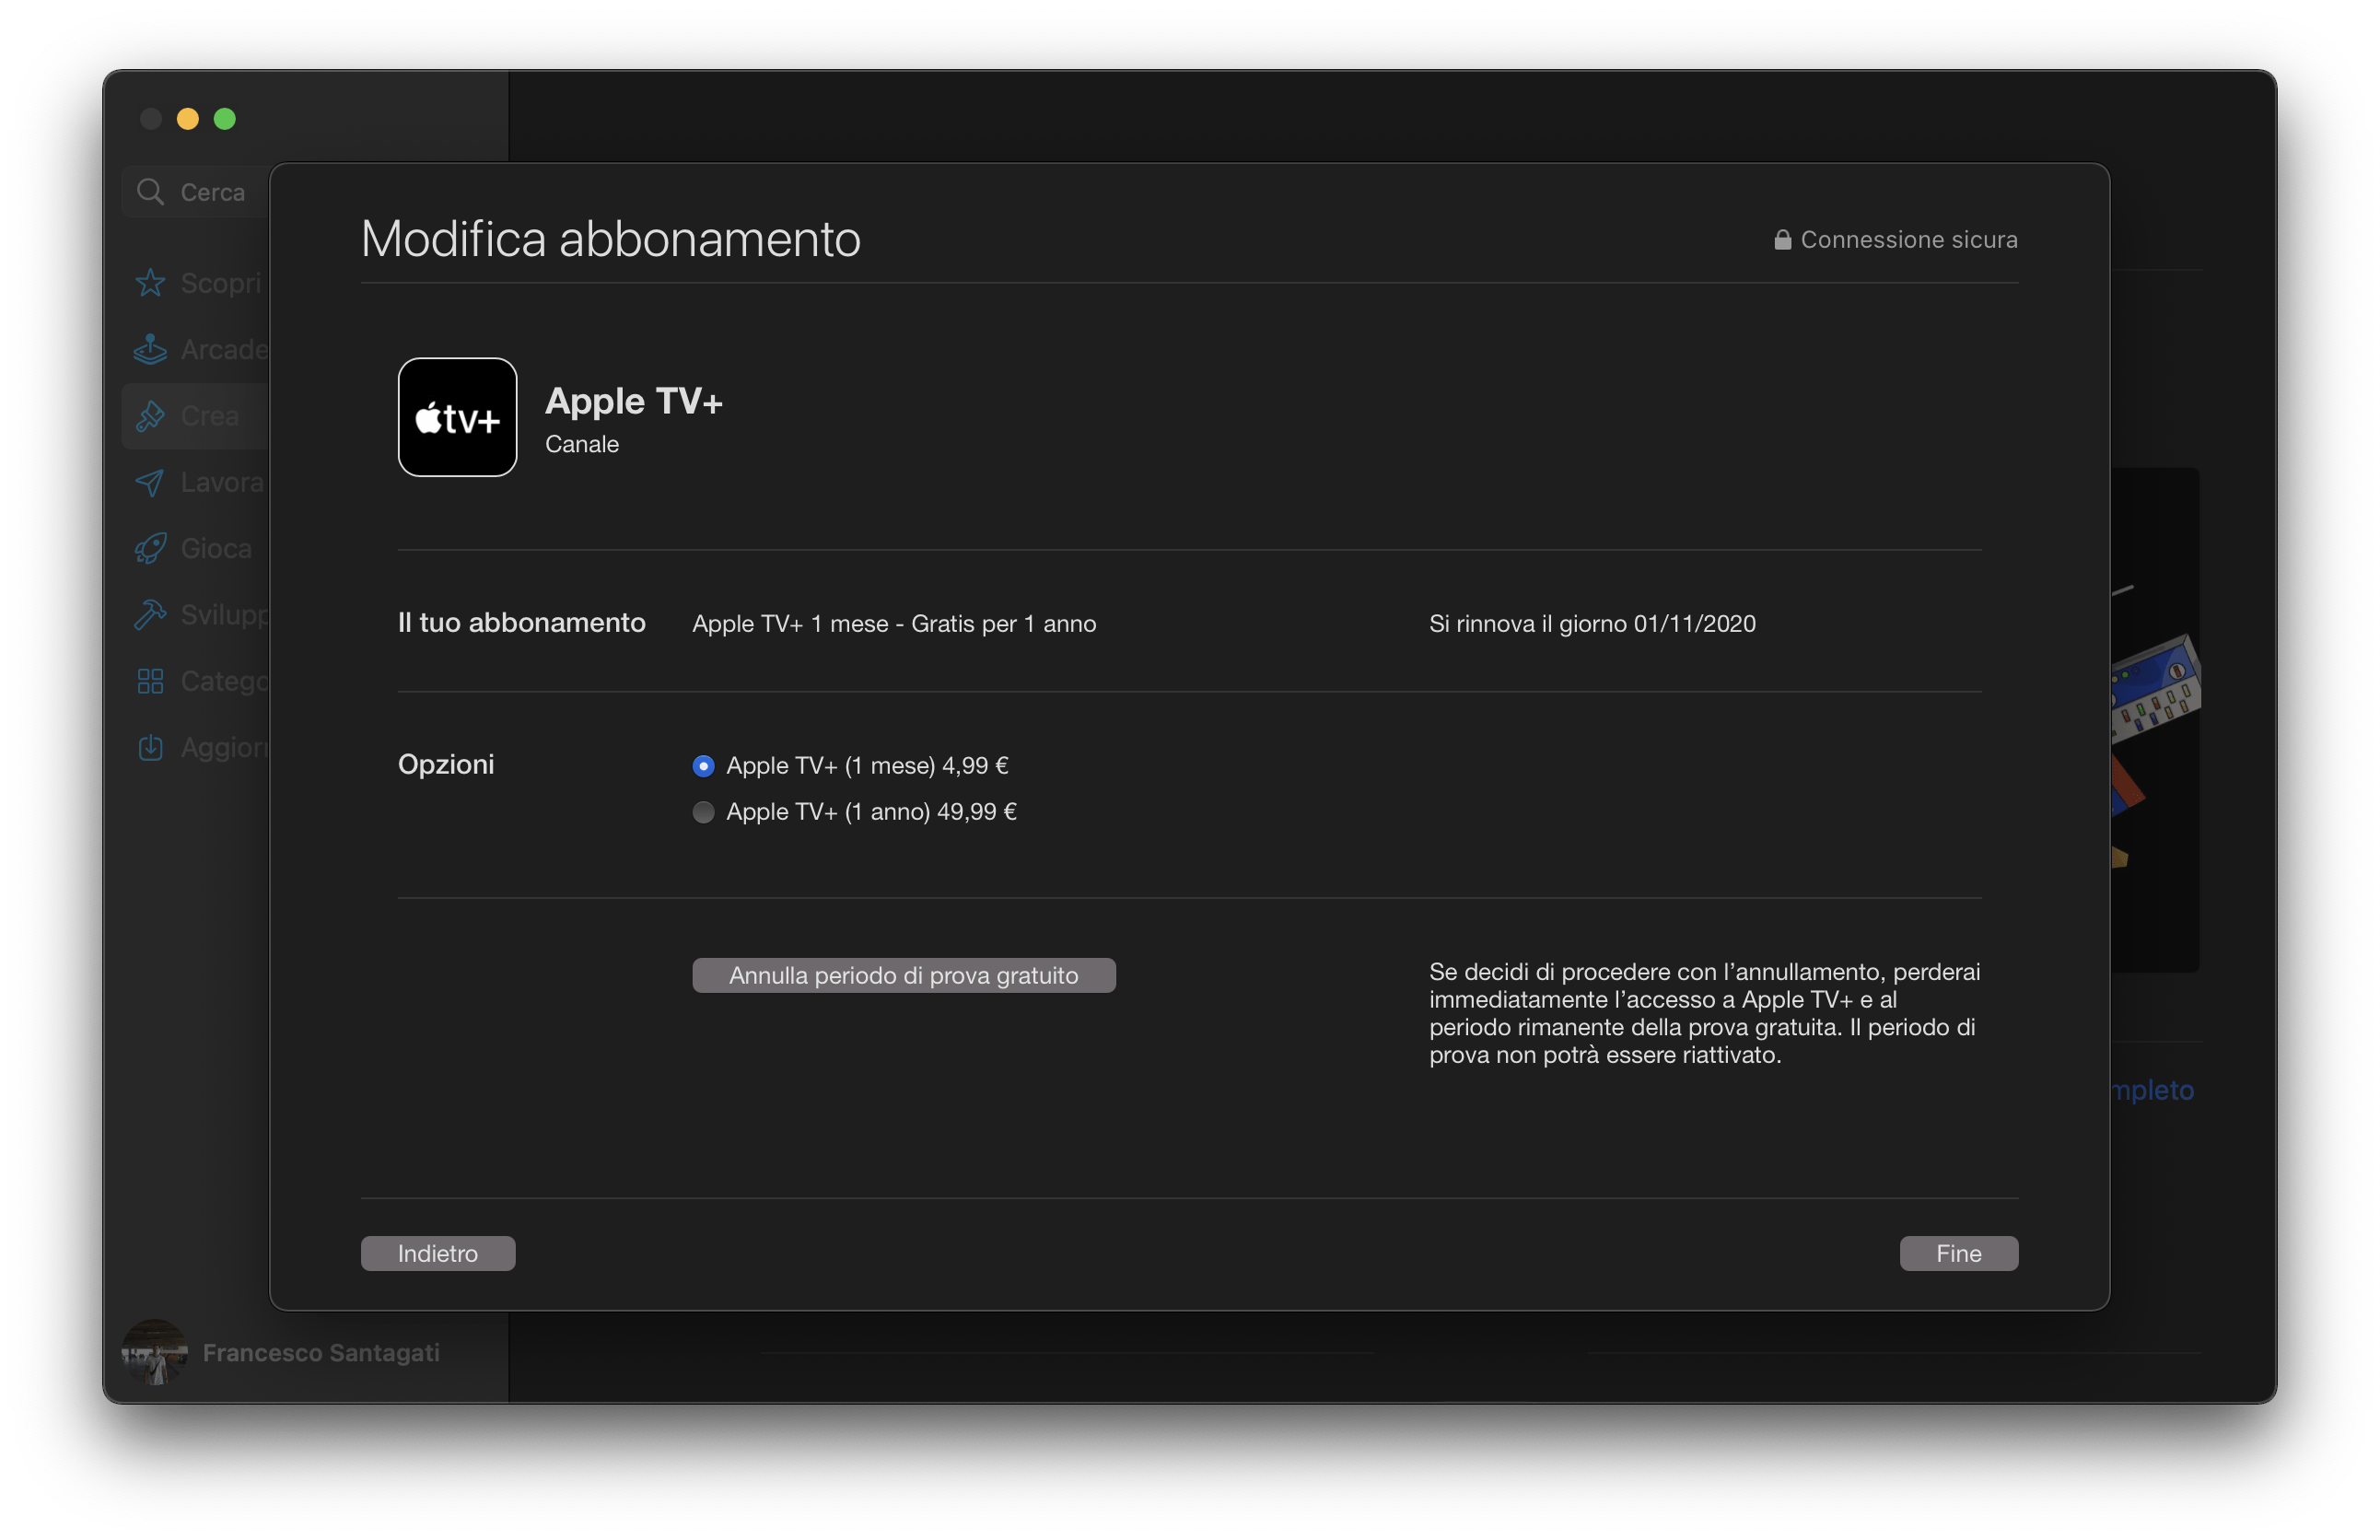Click the background app artwork thumbnail
Viewport: 2380px width, 1540px height.
point(2155,720)
